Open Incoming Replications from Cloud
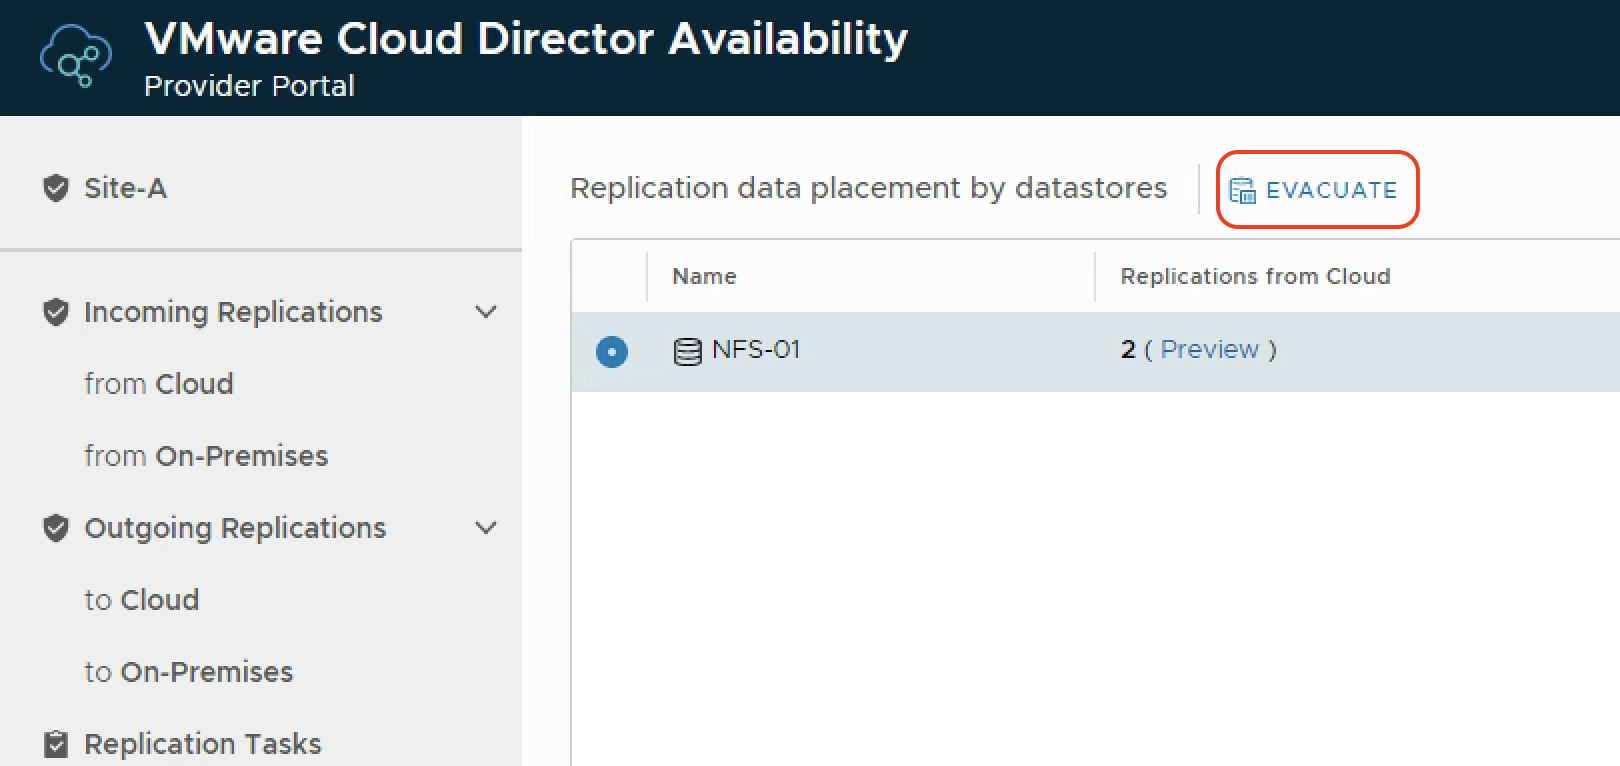This screenshot has width=1620, height=766. point(159,384)
